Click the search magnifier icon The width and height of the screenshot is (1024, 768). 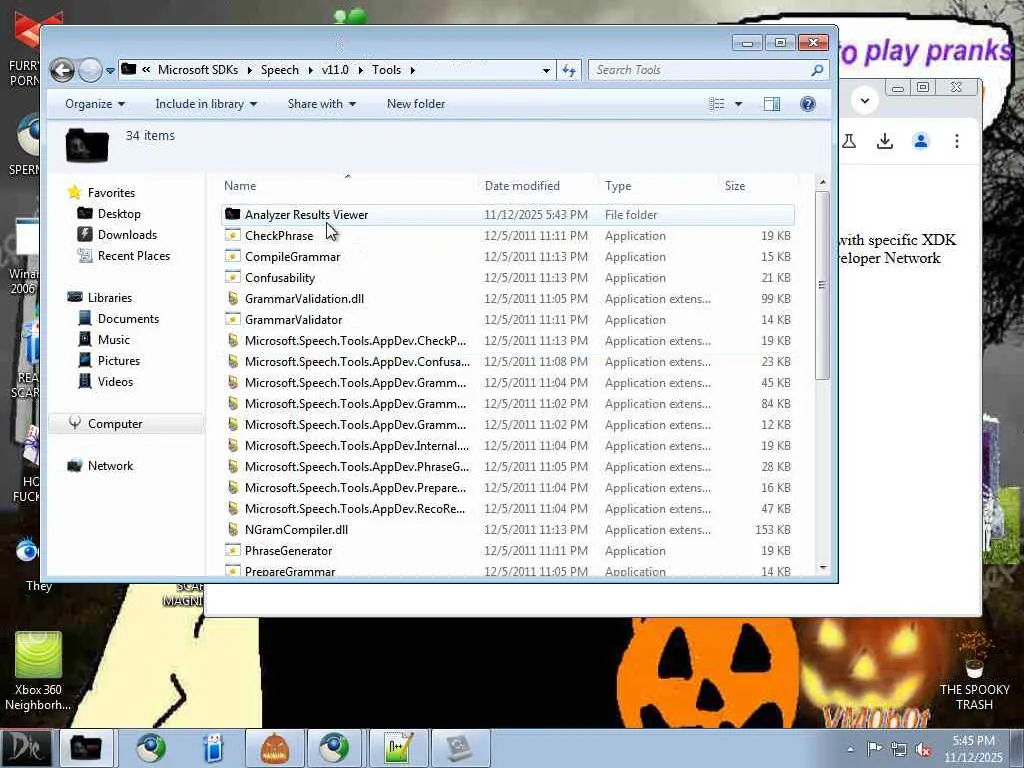(817, 70)
